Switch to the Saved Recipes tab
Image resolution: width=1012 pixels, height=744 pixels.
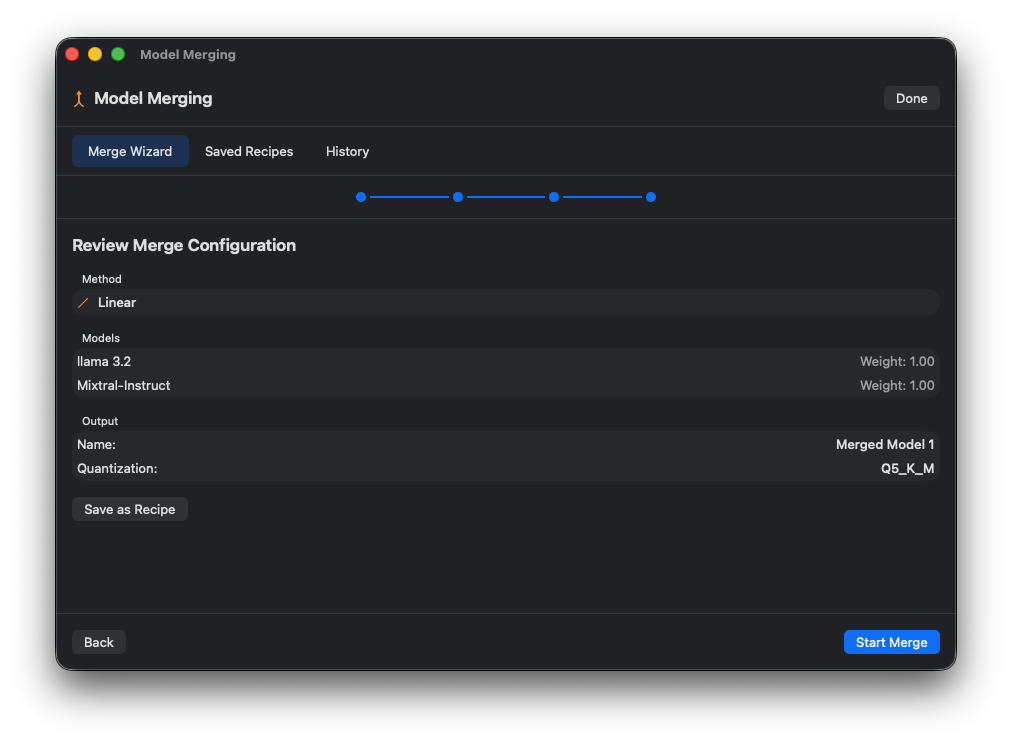point(249,152)
